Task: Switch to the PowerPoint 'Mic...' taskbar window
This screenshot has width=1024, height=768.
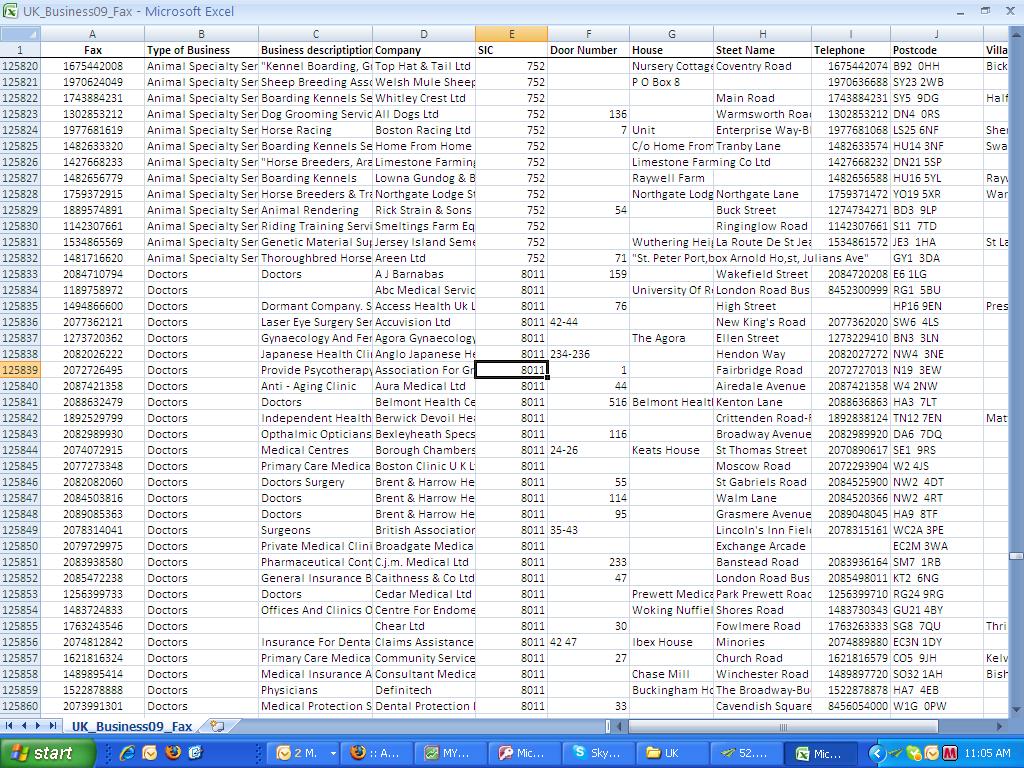Action: point(524,753)
